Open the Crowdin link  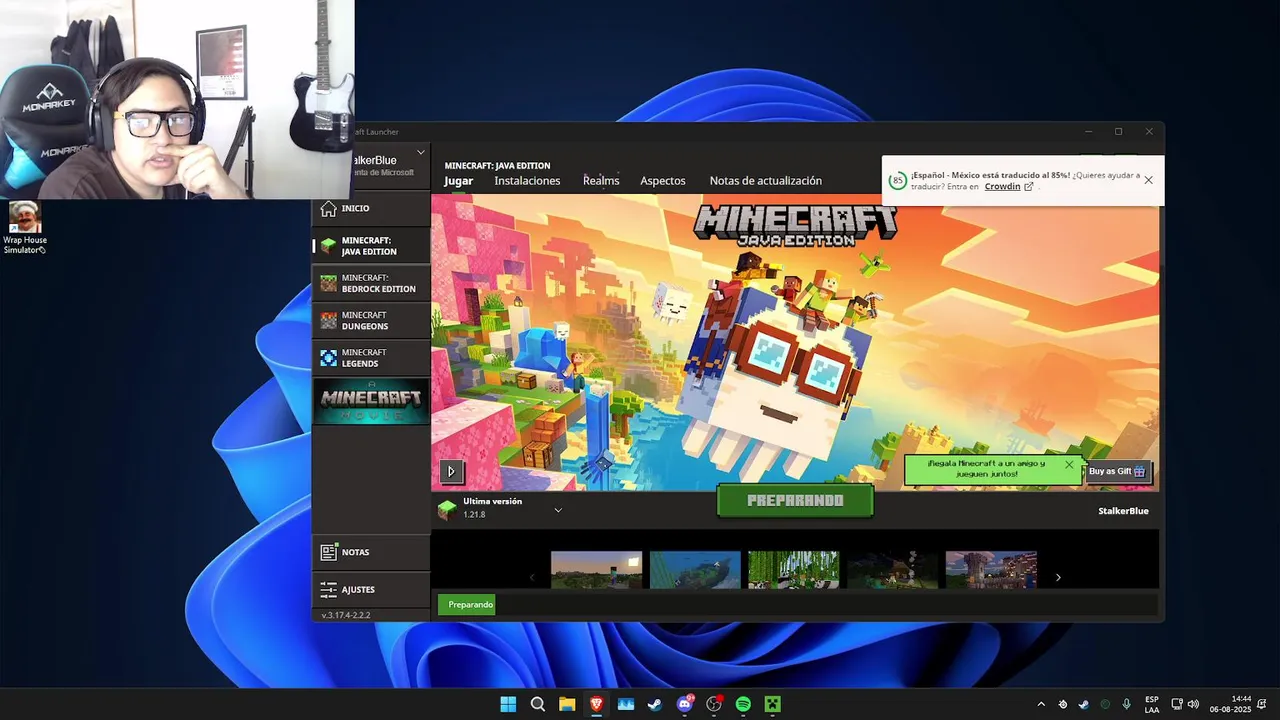1009,187
